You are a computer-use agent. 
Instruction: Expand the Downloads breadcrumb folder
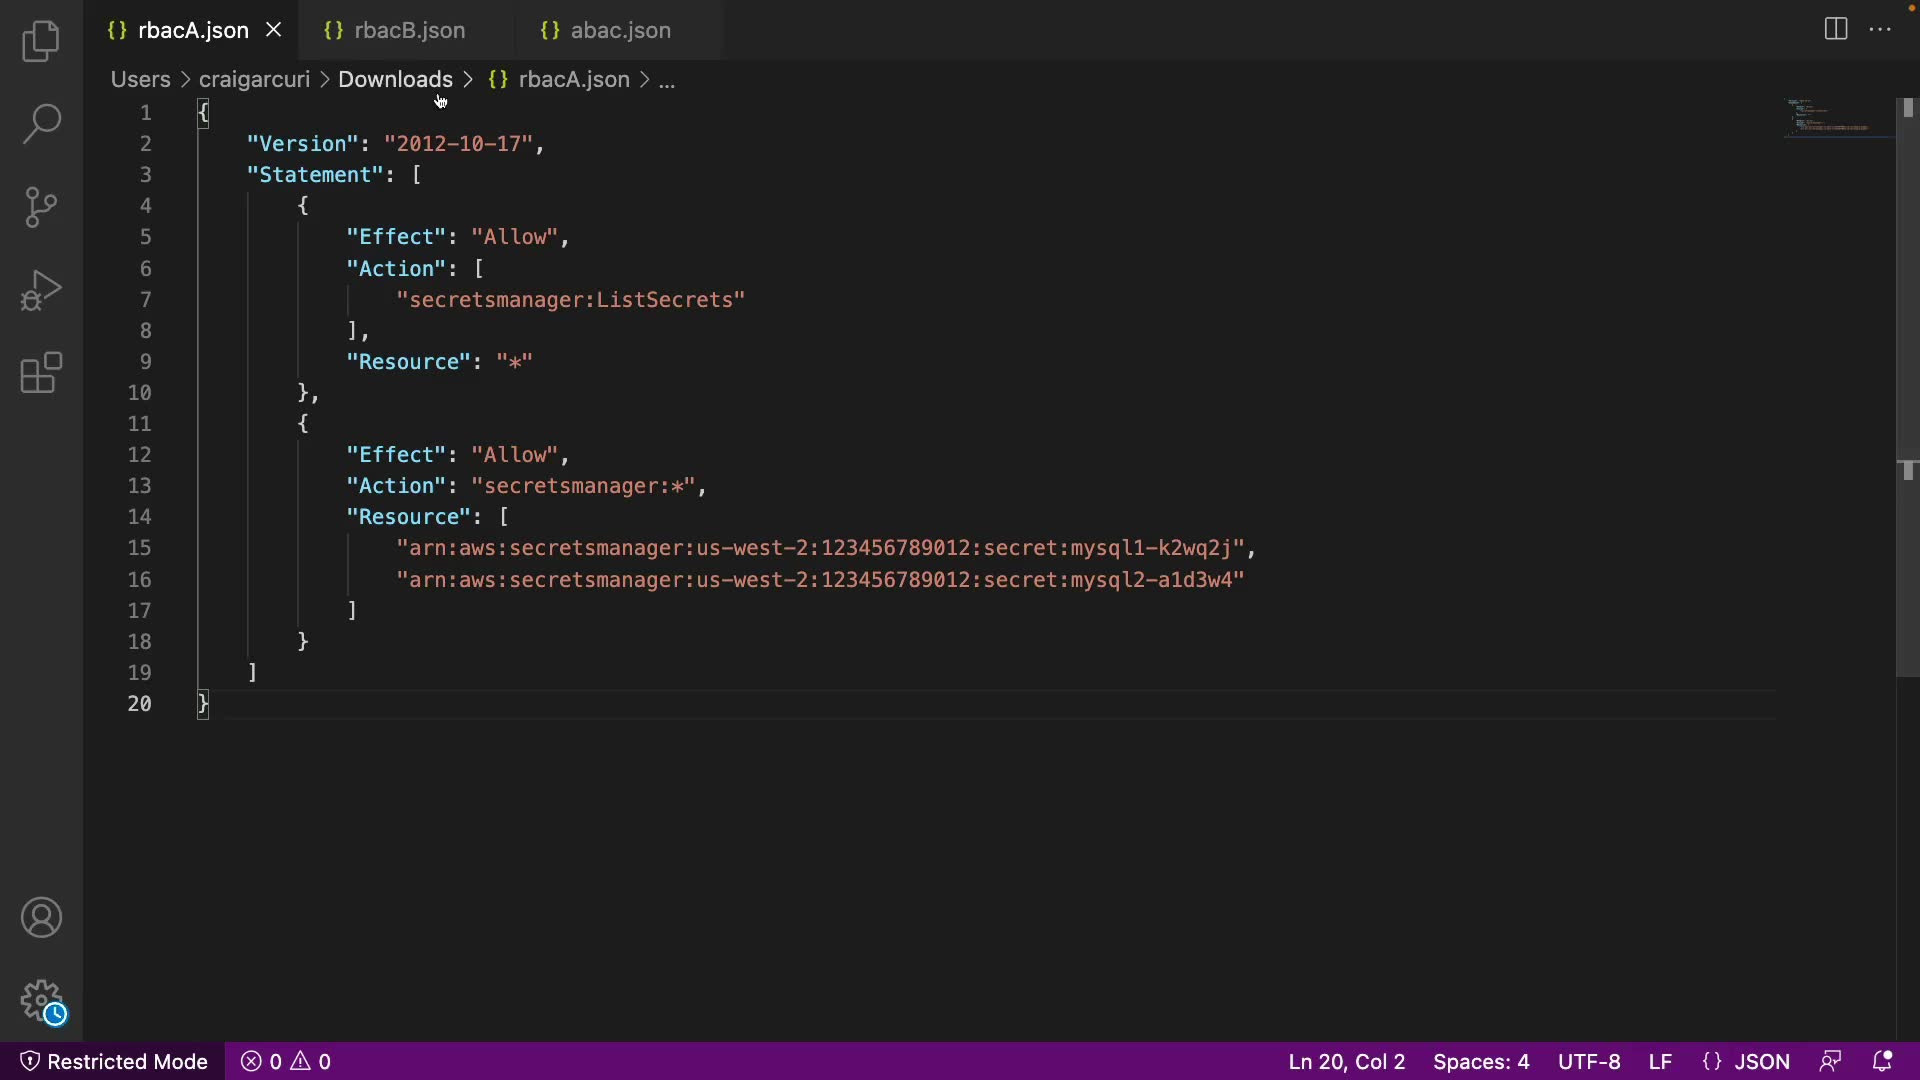coord(395,79)
